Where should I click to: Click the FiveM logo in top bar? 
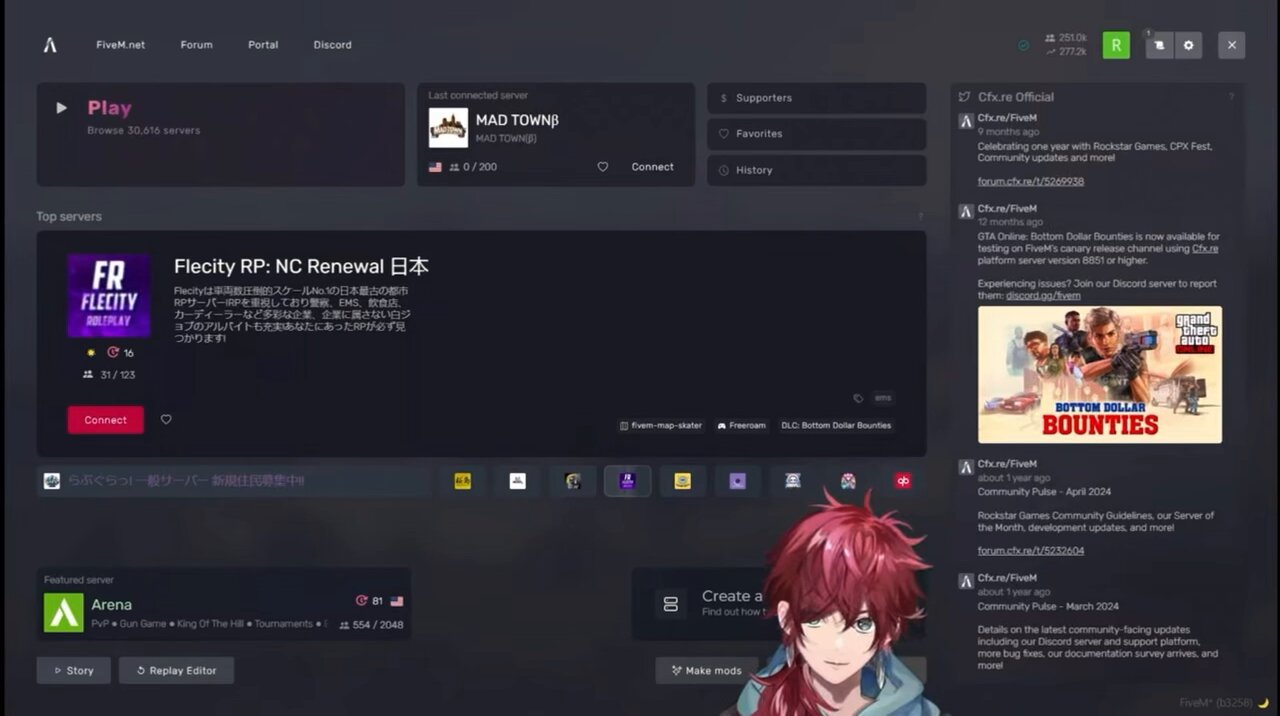(50, 45)
